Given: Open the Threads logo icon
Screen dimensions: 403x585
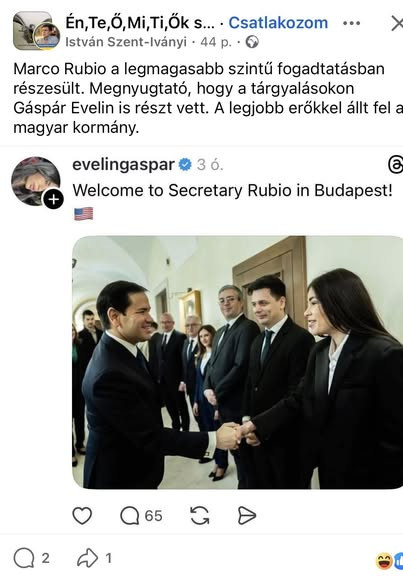Looking at the screenshot, I should tap(396, 165).
